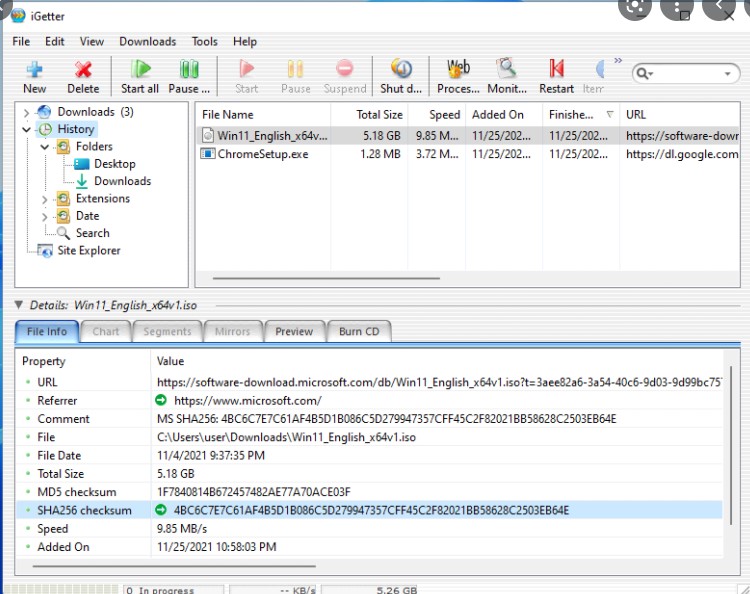This screenshot has height=594, width=750.
Task: Open the View menu
Action: tap(92, 42)
